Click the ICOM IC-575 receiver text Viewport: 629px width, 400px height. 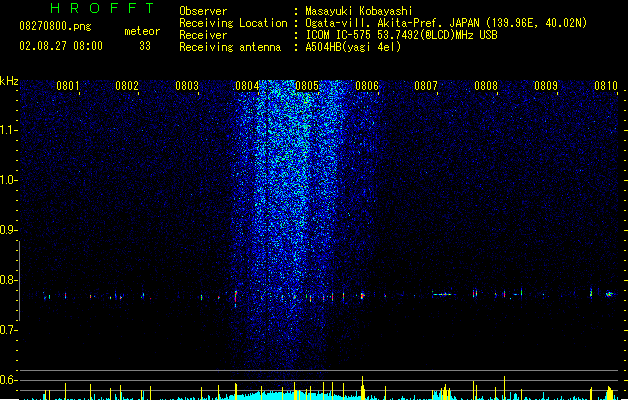(402, 35)
